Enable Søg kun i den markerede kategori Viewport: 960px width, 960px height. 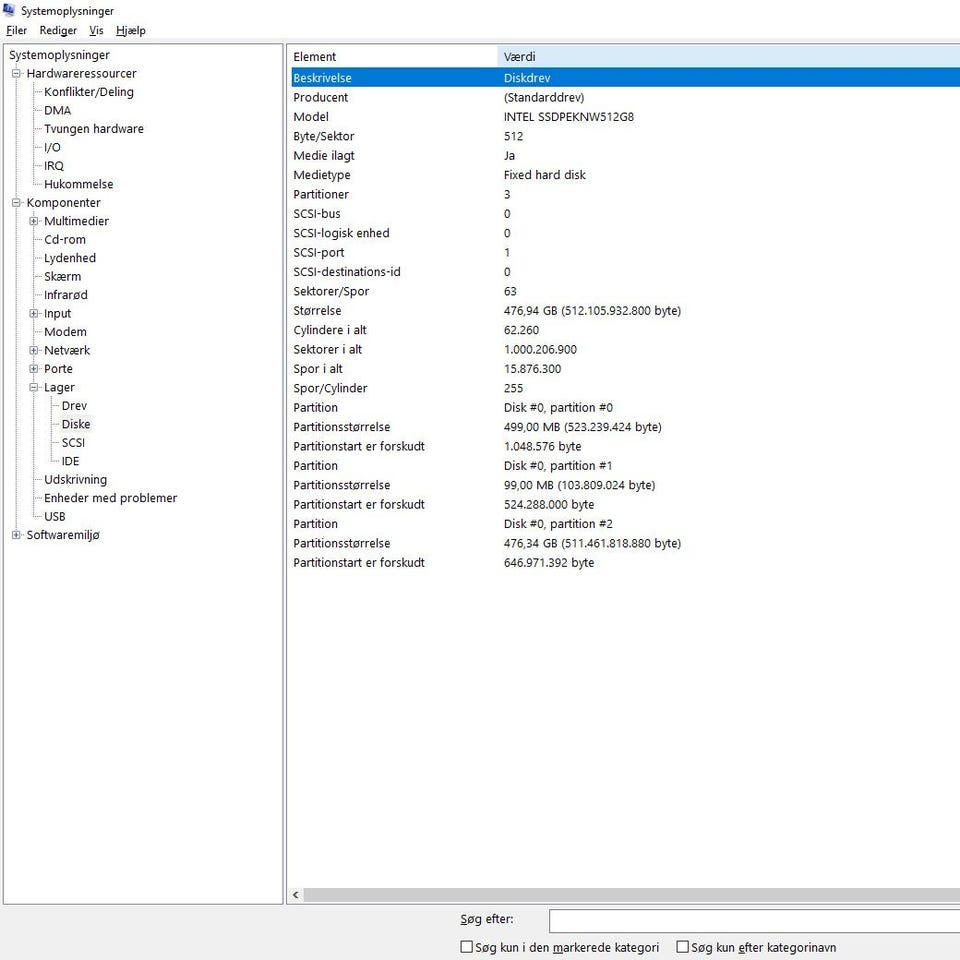click(x=466, y=947)
